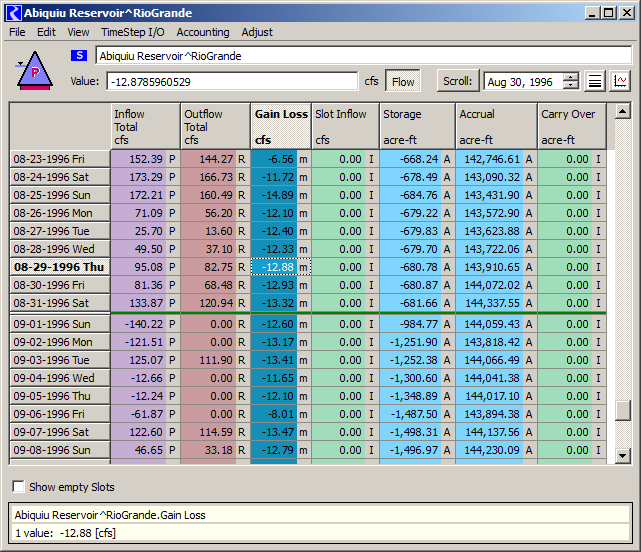Click Storage cell -1,498.31
The height and width of the screenshot is (552, 641).
pyautogui.click(x=417, y=432)
